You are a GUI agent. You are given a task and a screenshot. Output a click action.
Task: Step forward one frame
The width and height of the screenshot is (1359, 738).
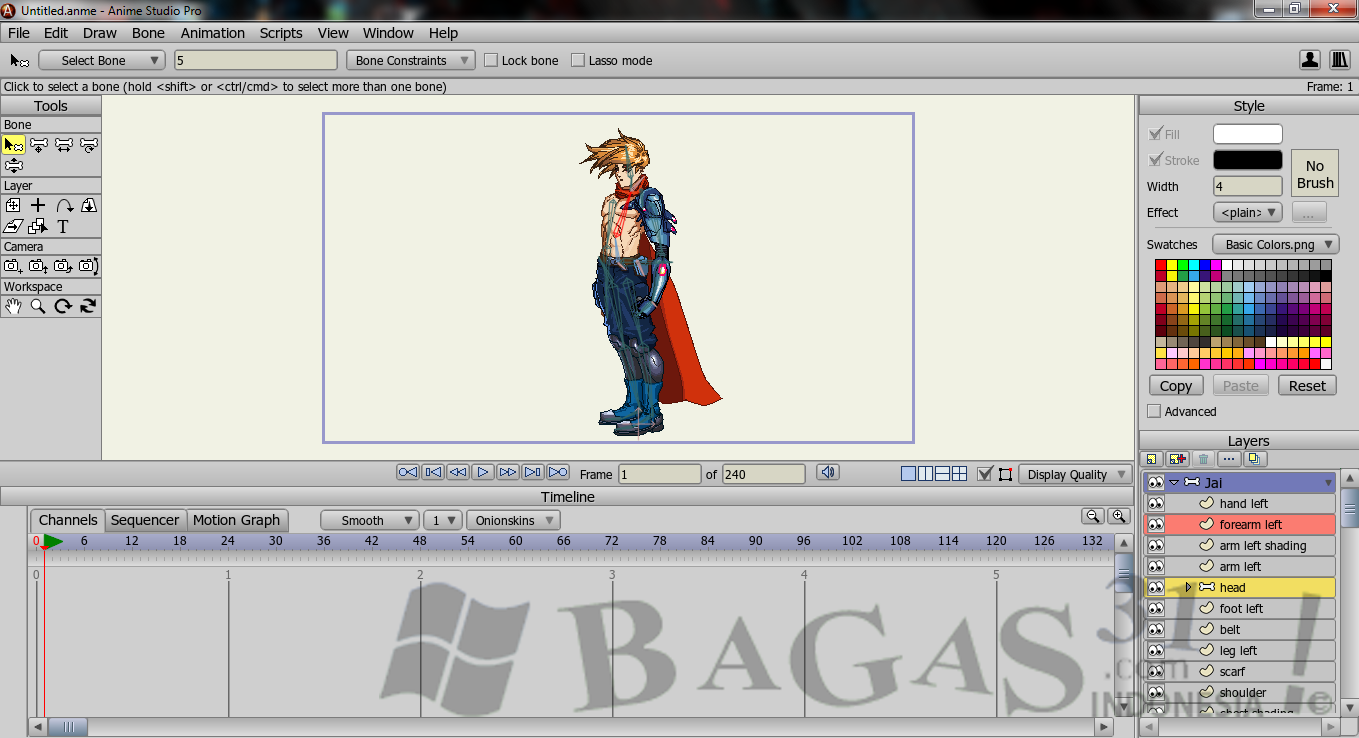[x=508, y=472]
